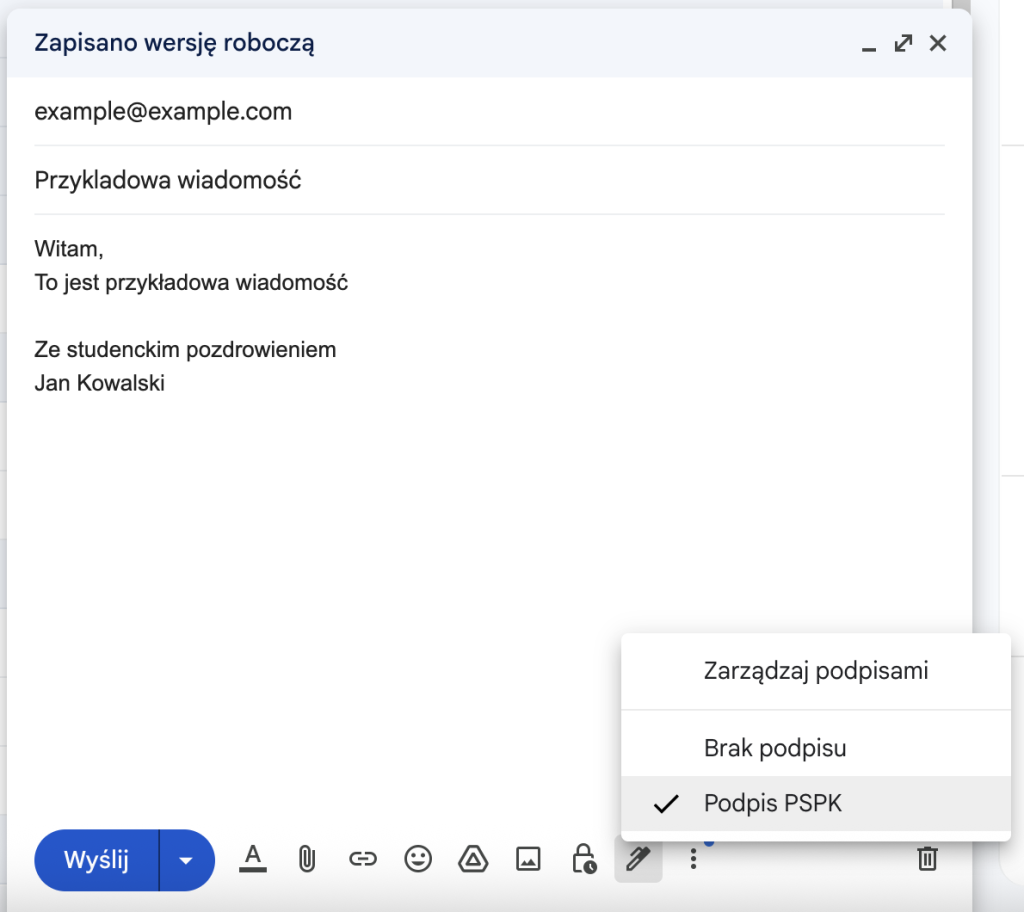Select Podpis PSPK signature
The image size is (1024, 912).
coord(816,804)
